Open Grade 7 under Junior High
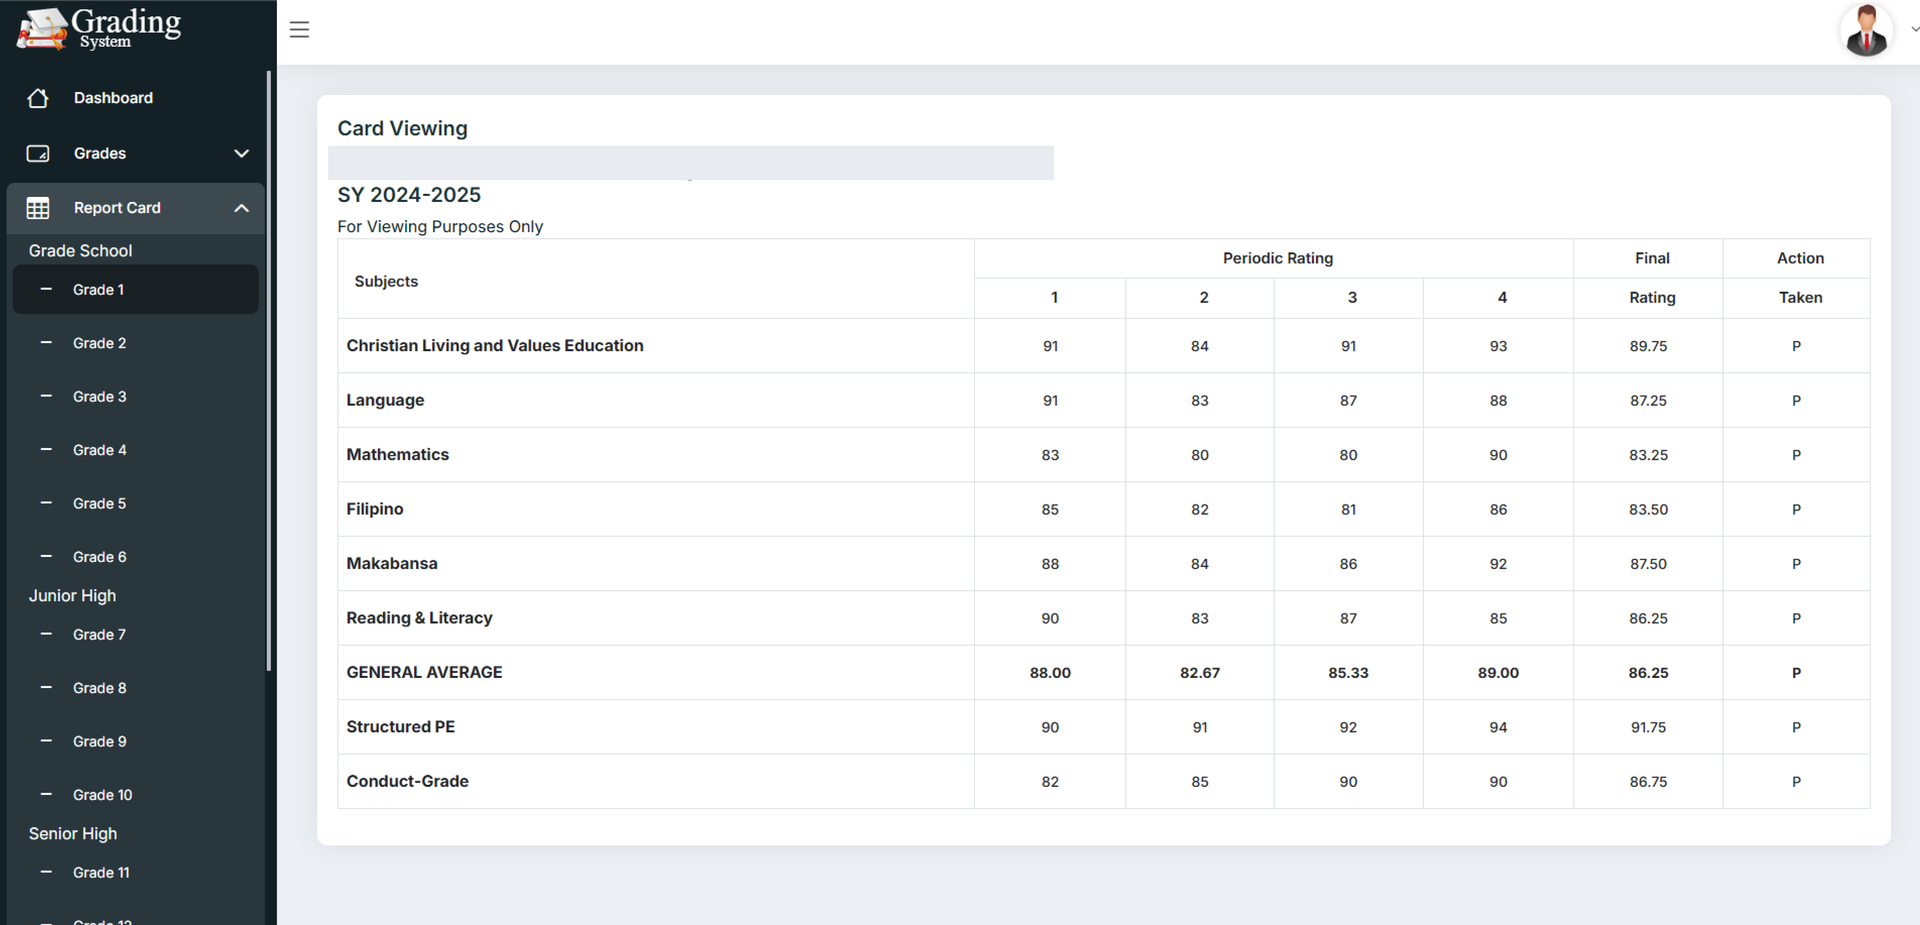The image size is (1920, 925). click(x=99, y=635)
